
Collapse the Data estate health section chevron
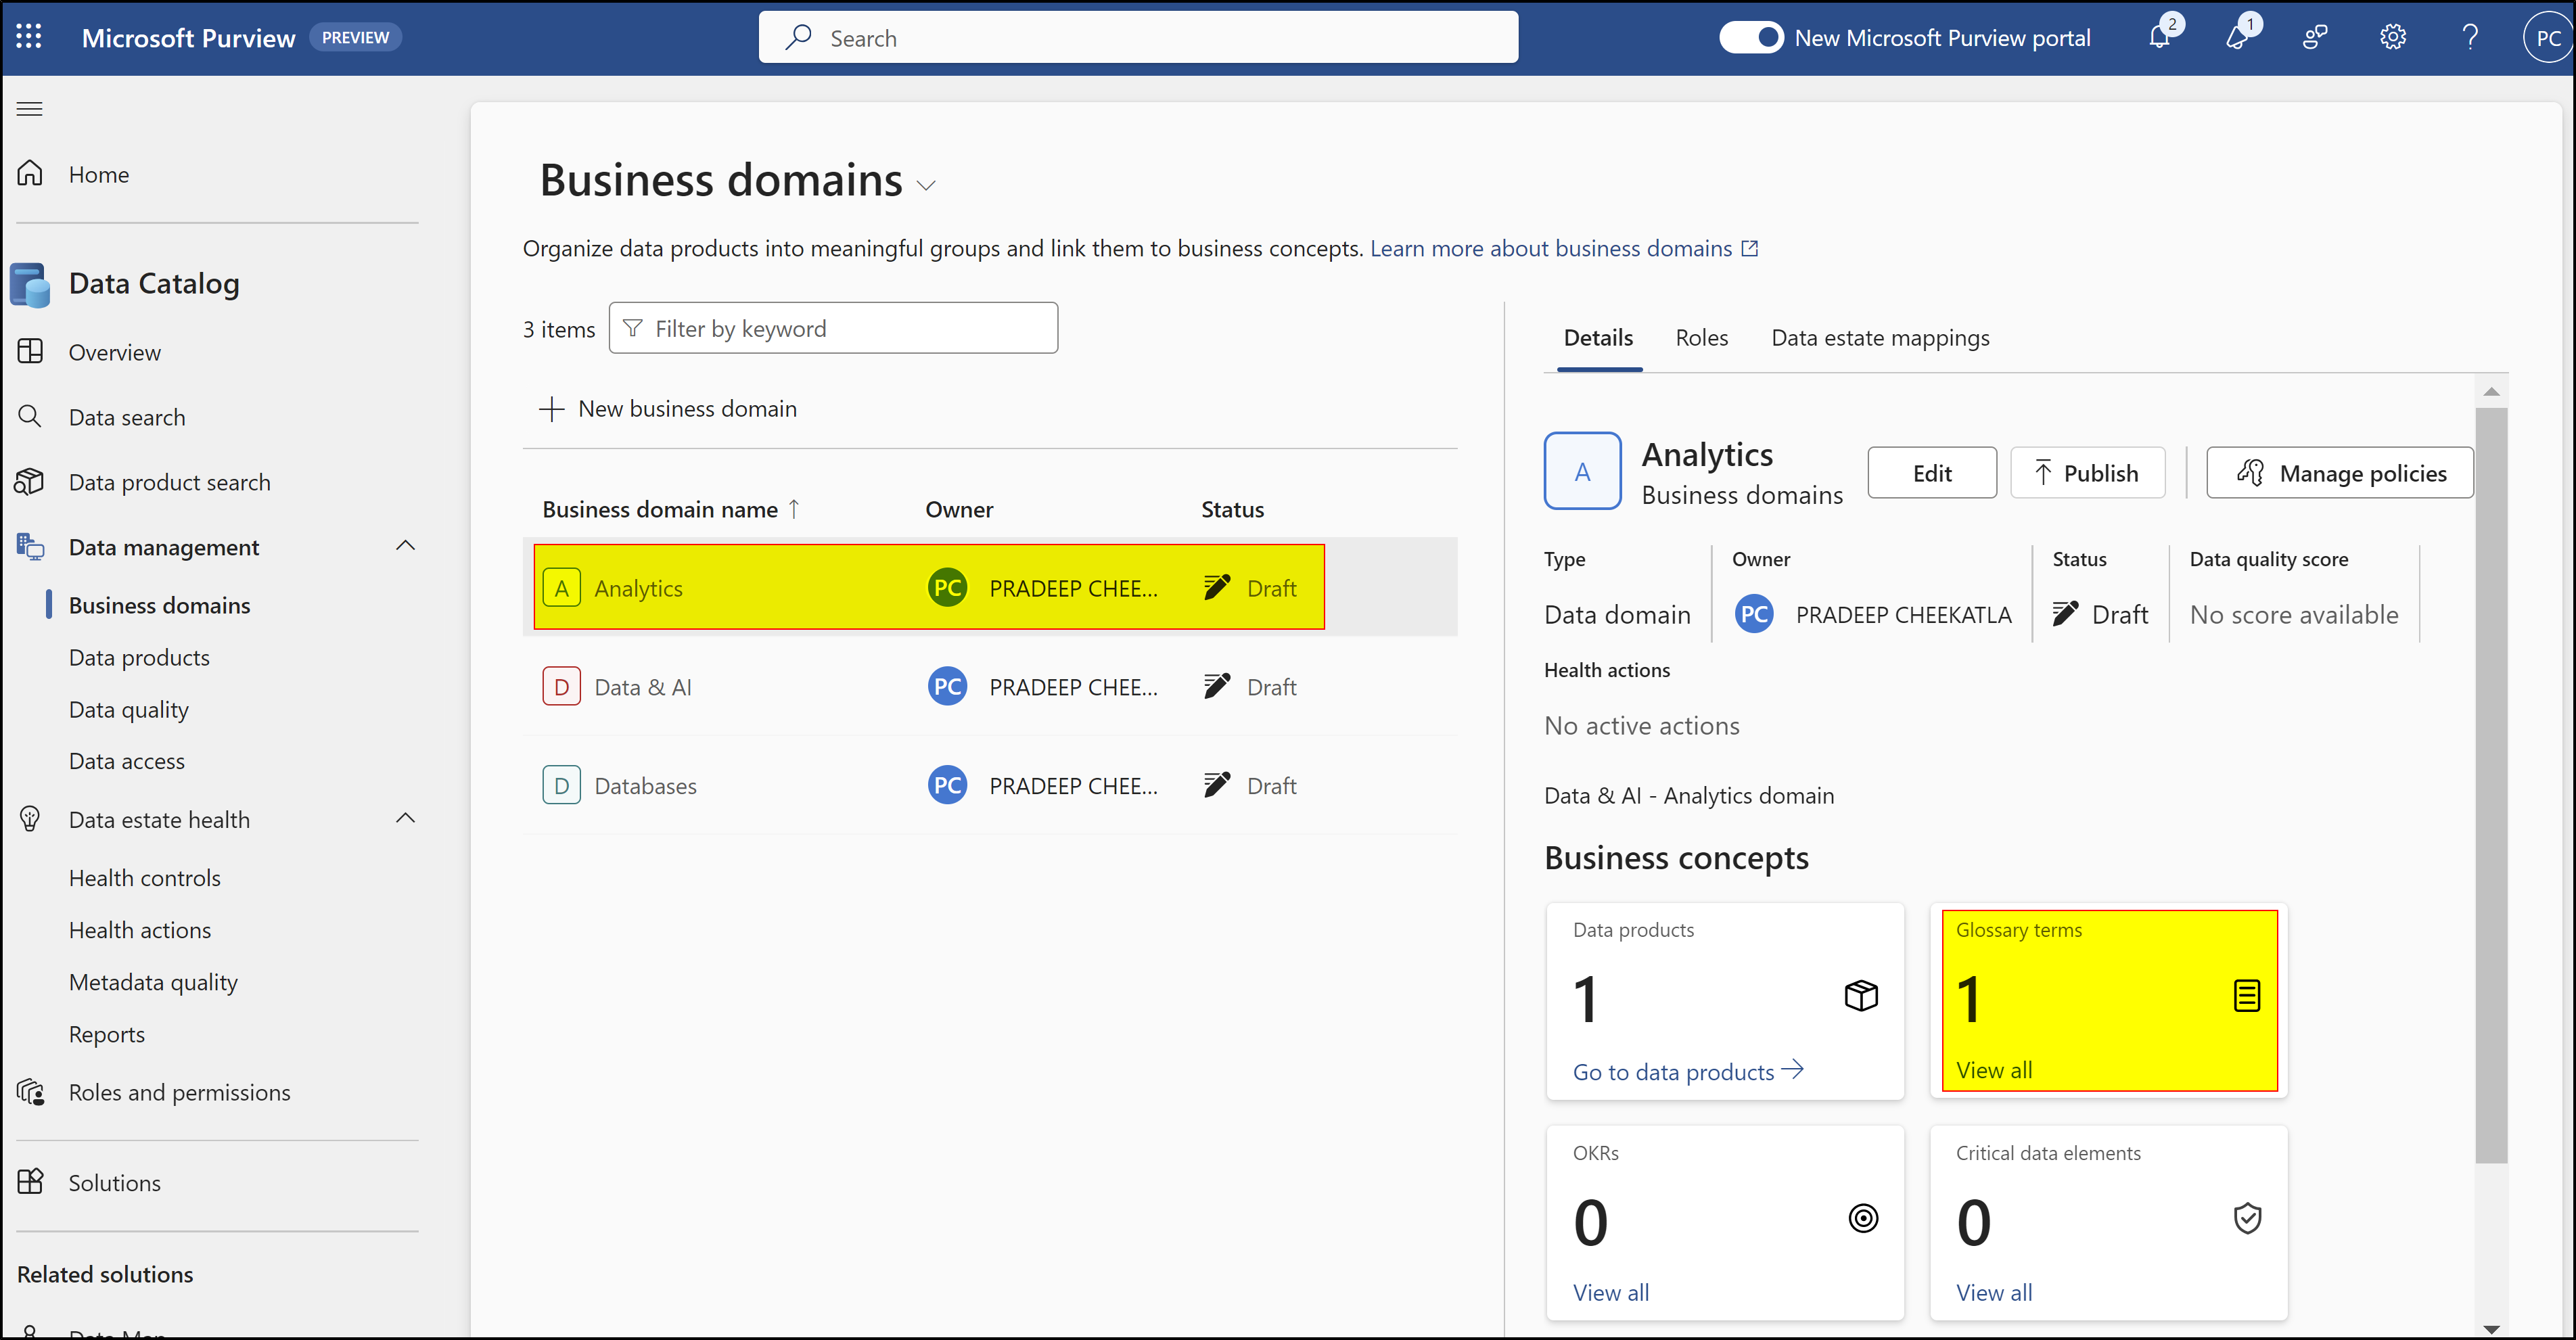405,817
